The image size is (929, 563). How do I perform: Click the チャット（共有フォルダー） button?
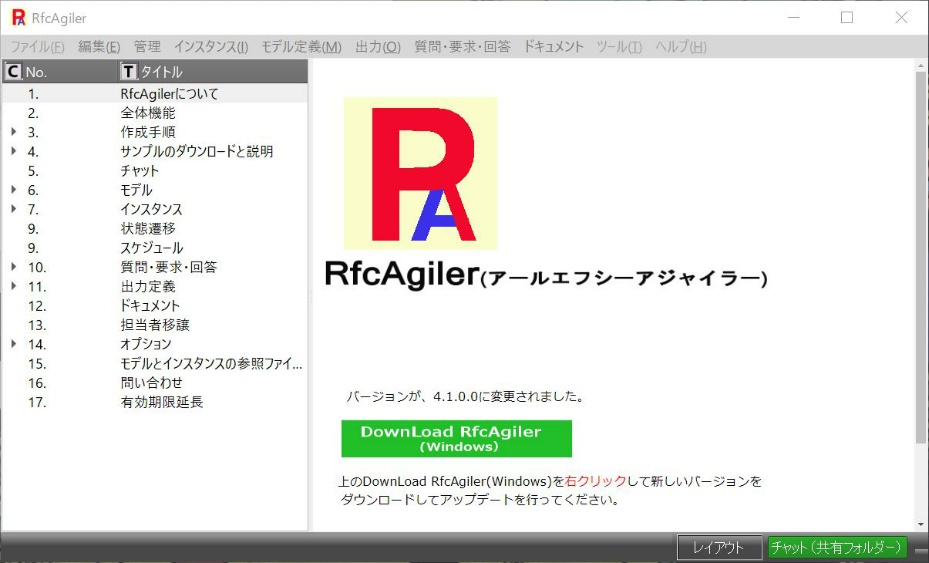click(836, 547)
